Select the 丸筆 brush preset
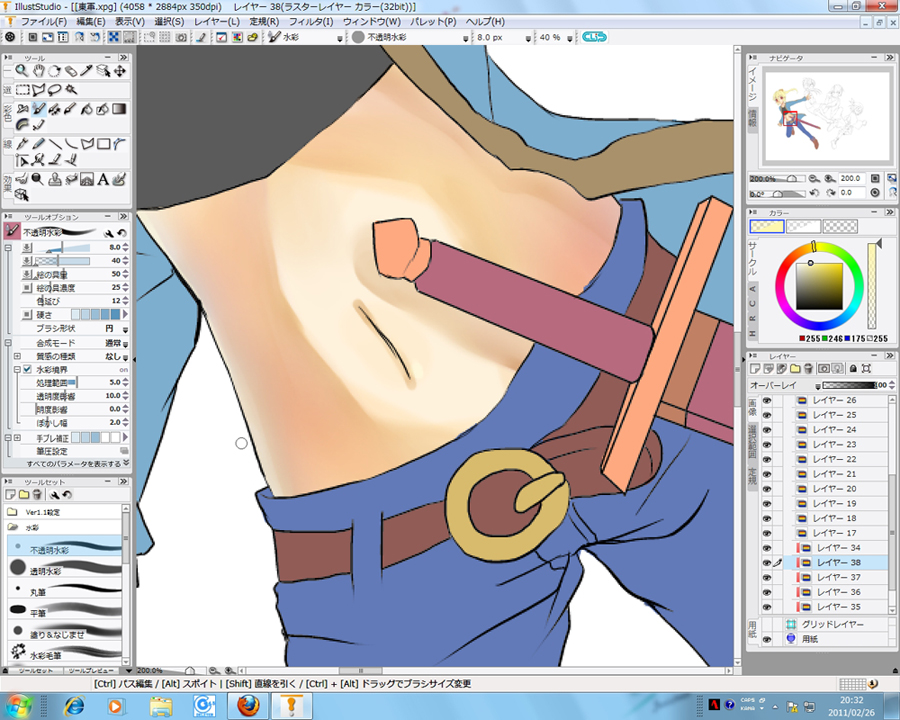This screenshot has width=900, height=720. pos(64,589)
